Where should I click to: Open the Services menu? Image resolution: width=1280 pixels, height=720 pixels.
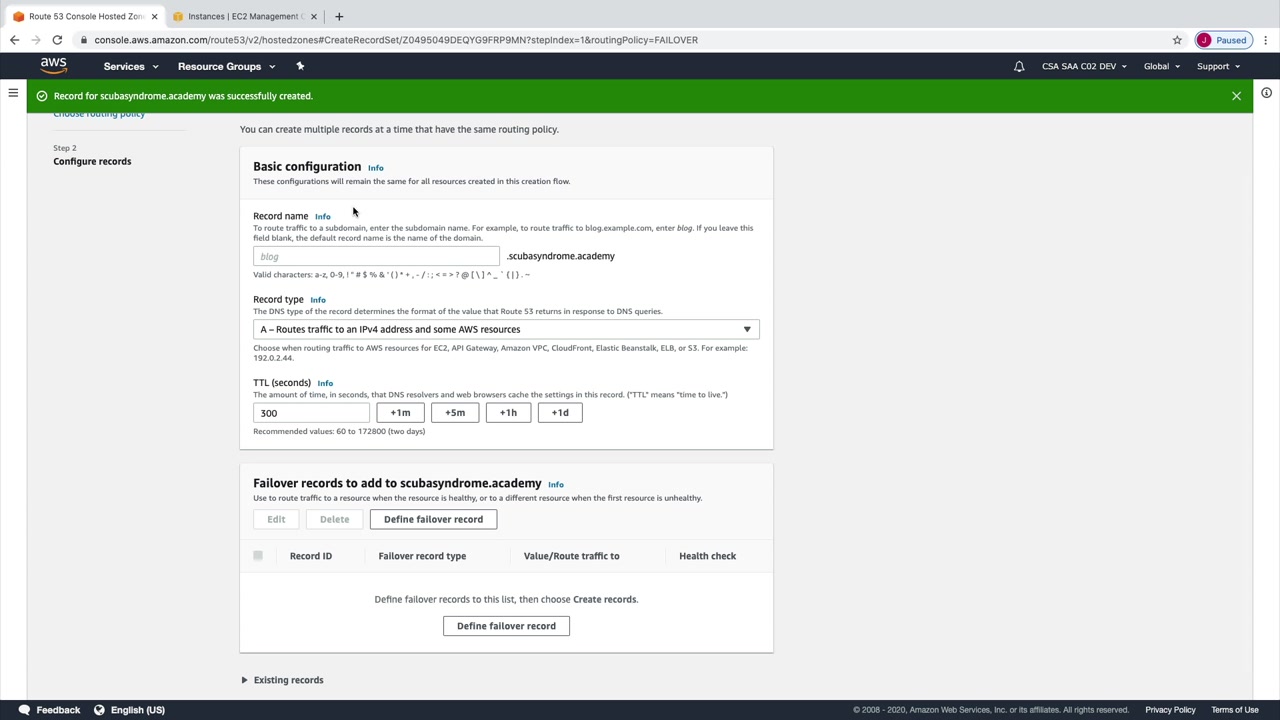[131, 66]
